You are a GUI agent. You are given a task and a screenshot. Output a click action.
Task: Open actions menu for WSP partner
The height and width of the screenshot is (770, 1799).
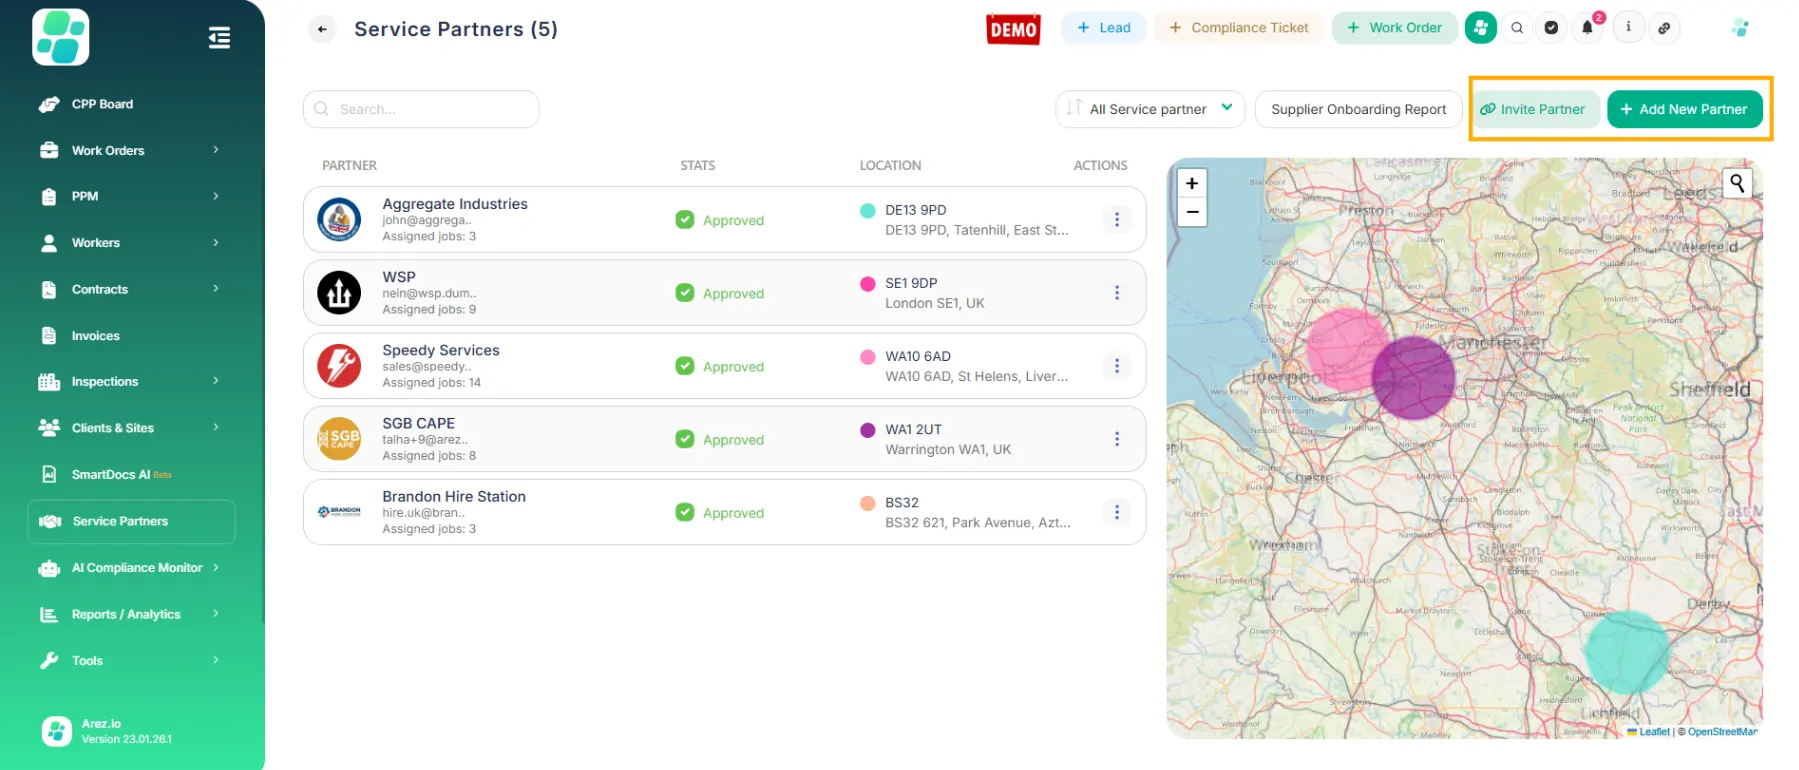click(x=1117, y=293)
